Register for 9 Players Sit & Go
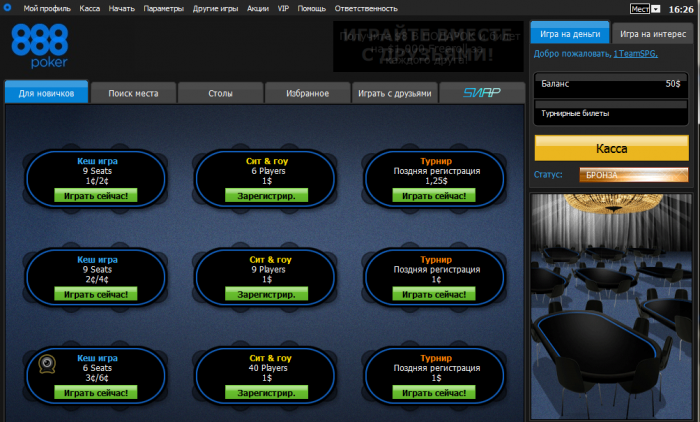Screen dimensions: 700x422 [266, 294]
